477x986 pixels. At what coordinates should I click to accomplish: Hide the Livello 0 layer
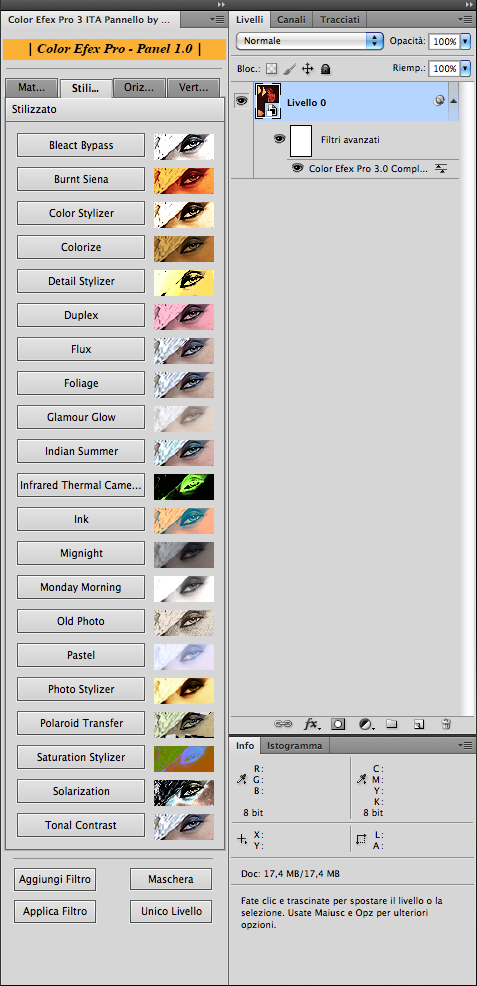pos(241,101)
